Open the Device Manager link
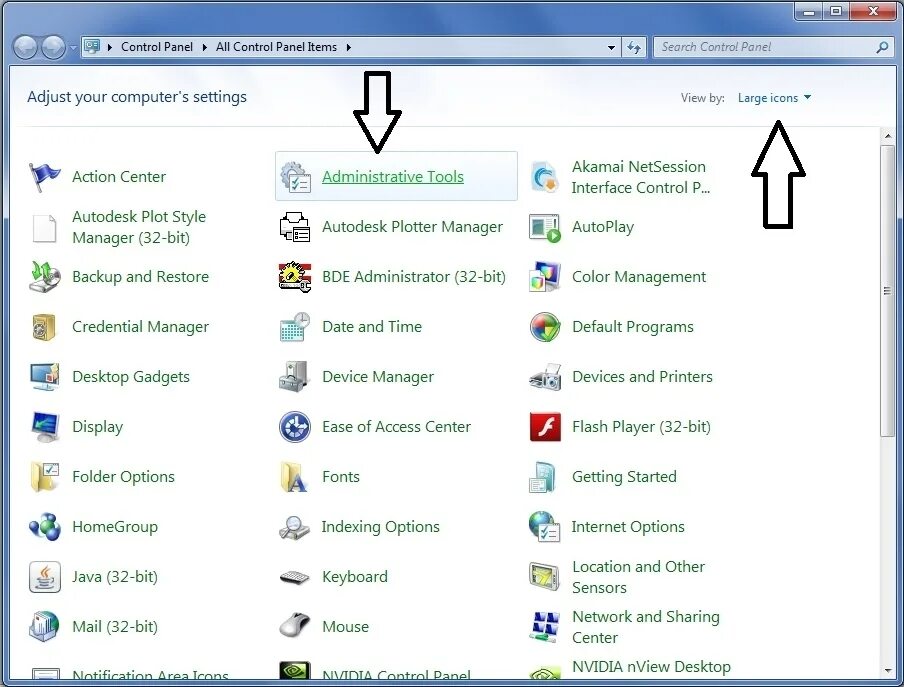This screenshot has height=687, width=904. coord(378,377)
